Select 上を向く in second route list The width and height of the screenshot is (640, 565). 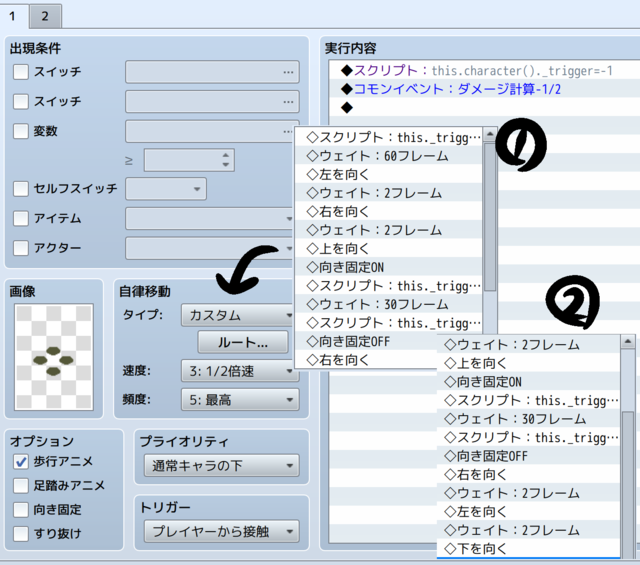click(529, 363)
